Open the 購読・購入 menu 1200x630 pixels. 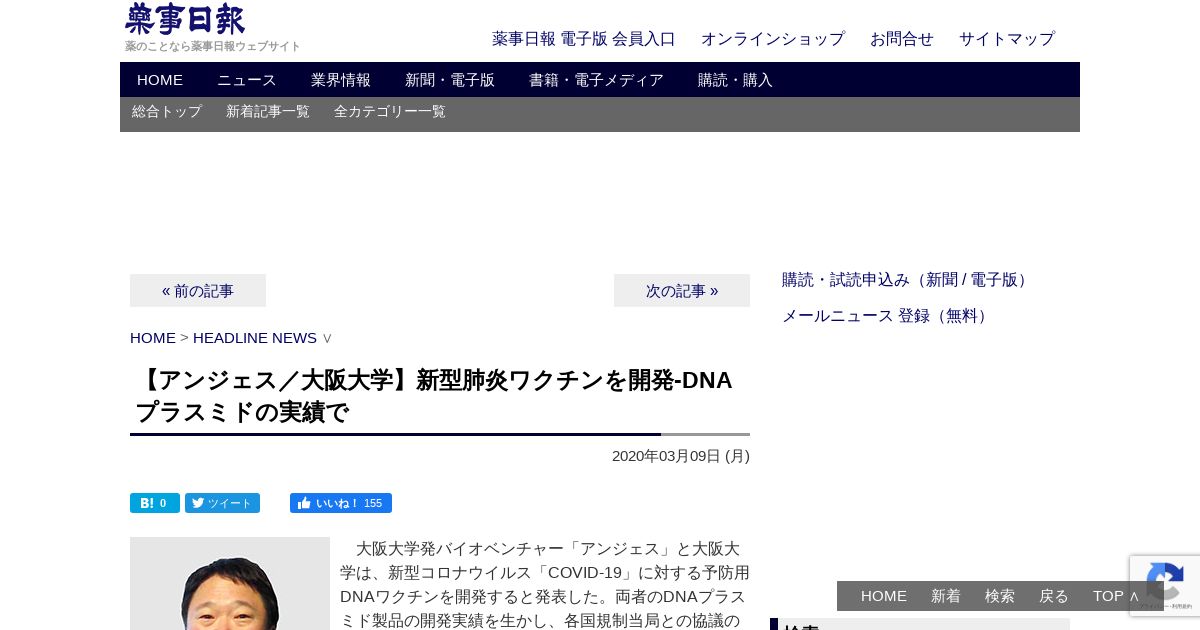[735, 80]
